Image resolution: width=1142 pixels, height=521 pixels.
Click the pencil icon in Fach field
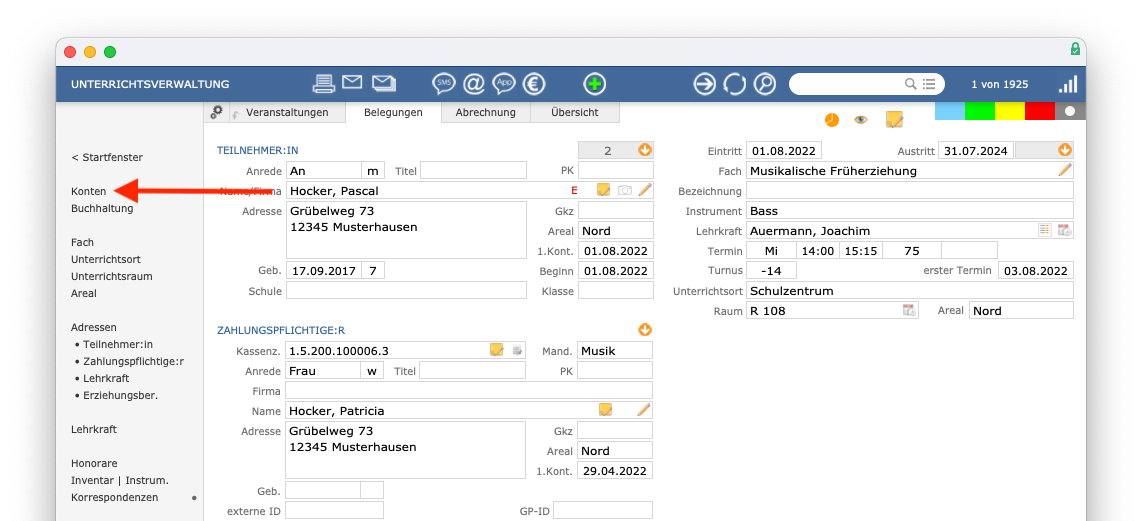(x=1065, y=170)
